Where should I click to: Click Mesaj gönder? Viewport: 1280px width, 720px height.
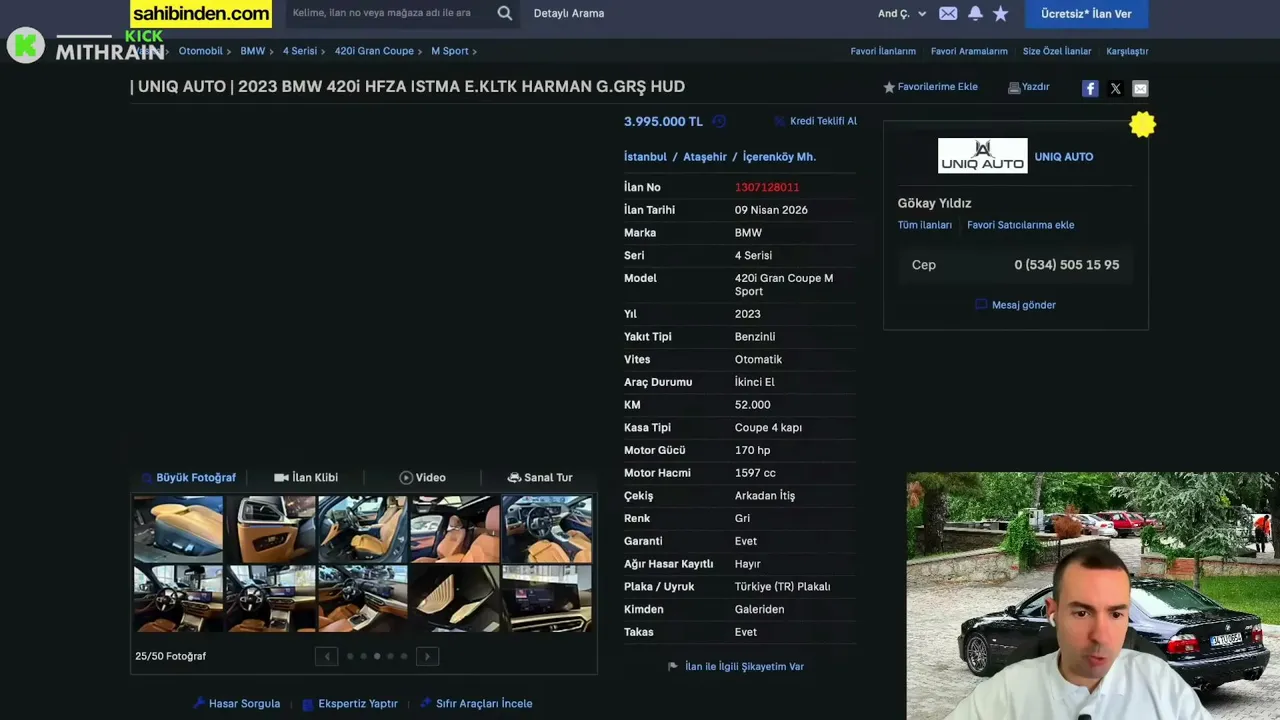point(1016,305)
